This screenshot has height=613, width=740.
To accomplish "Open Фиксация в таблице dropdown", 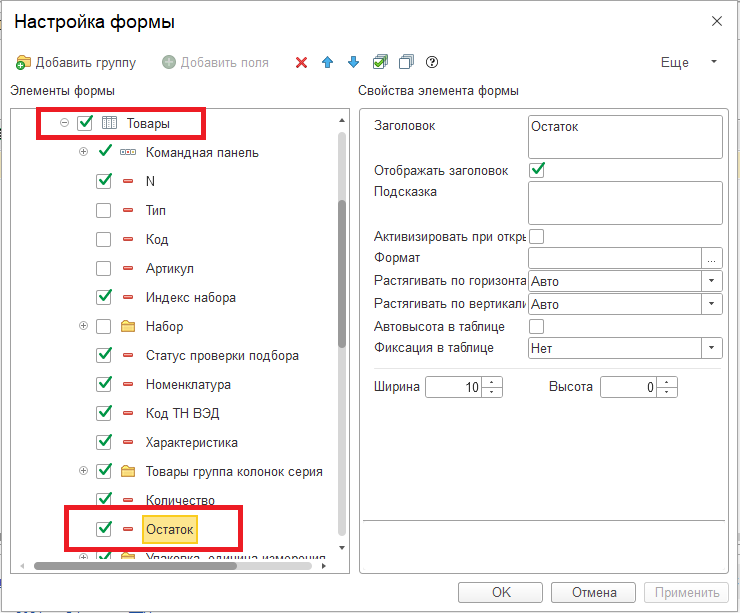I will [712, 348].
